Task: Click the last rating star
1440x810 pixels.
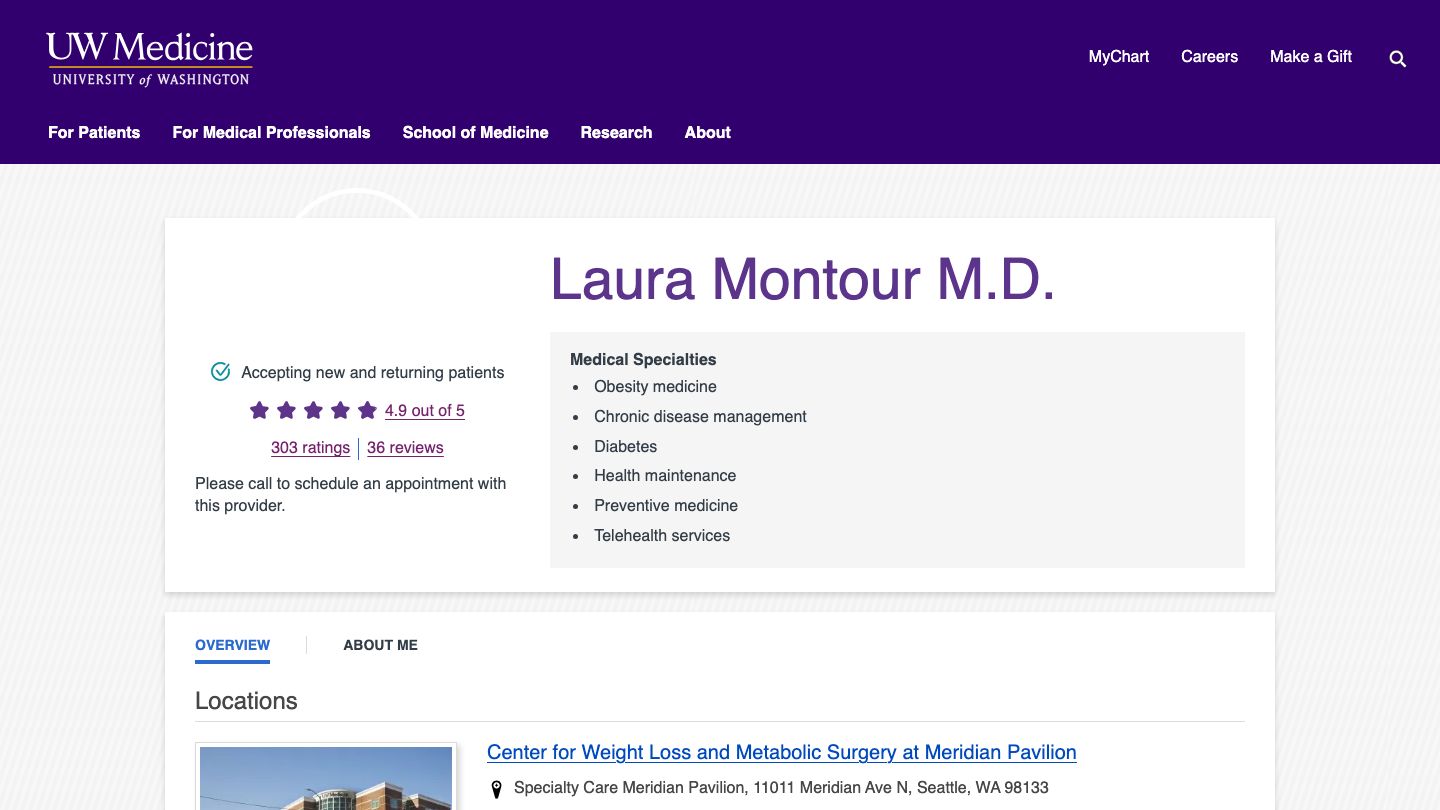Action: 366,410
